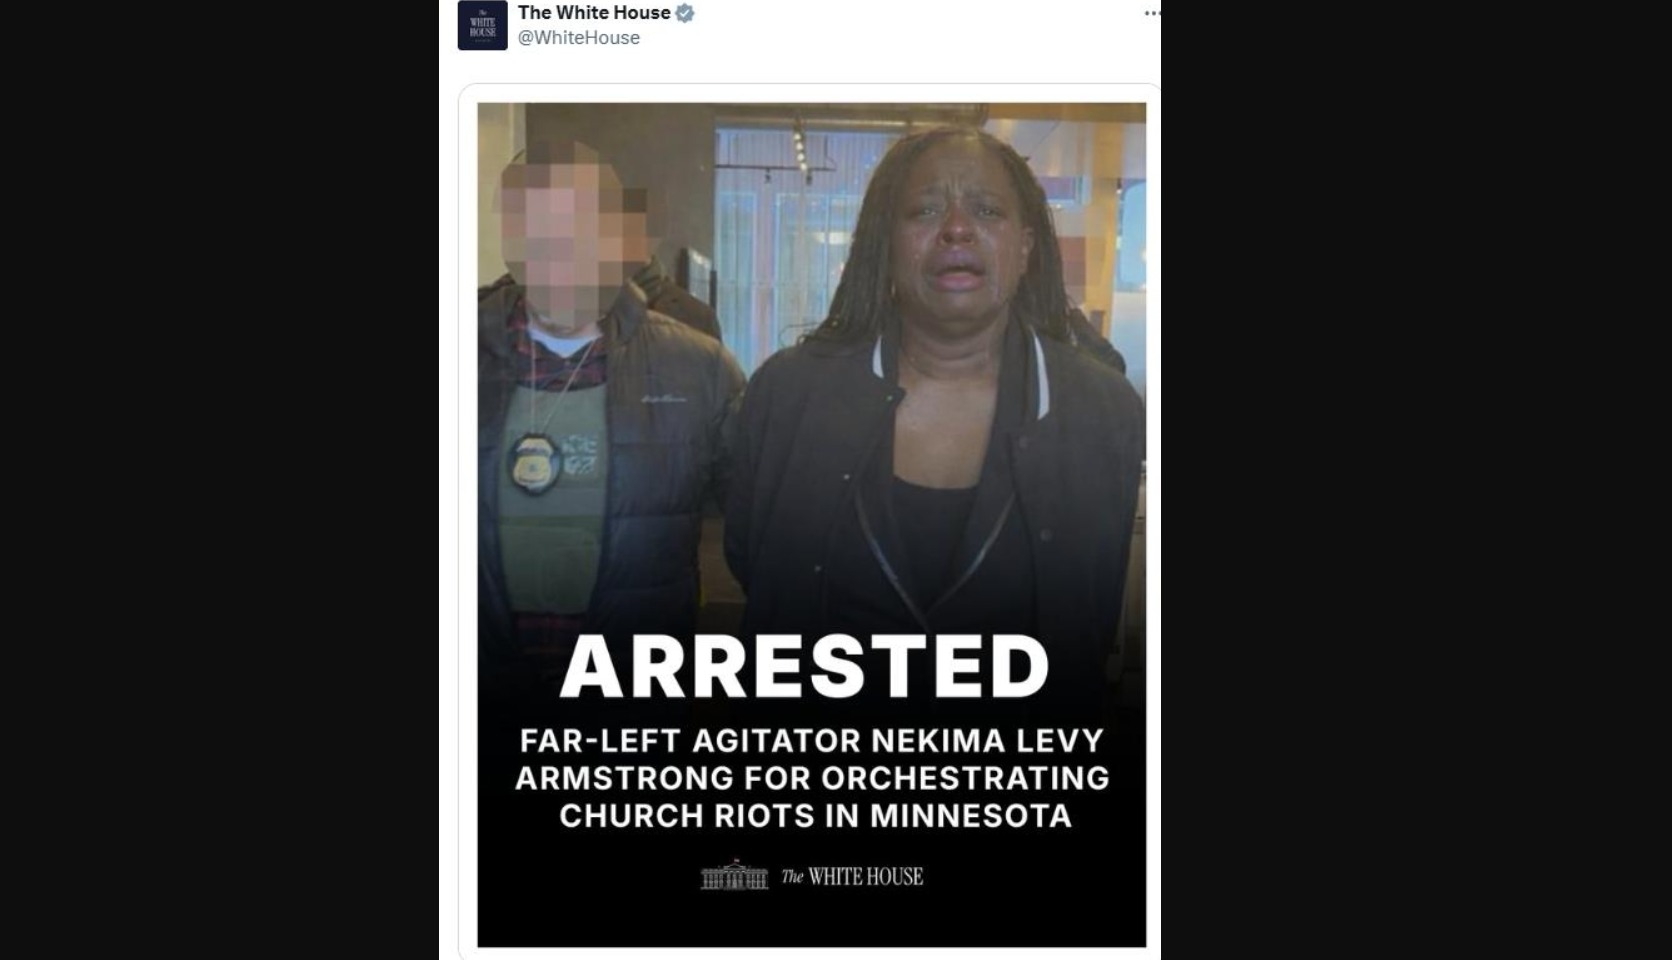Viewport: 1672px width, 960px height.
Task: Click The White House profile avatar
Action: coord(483,25)
